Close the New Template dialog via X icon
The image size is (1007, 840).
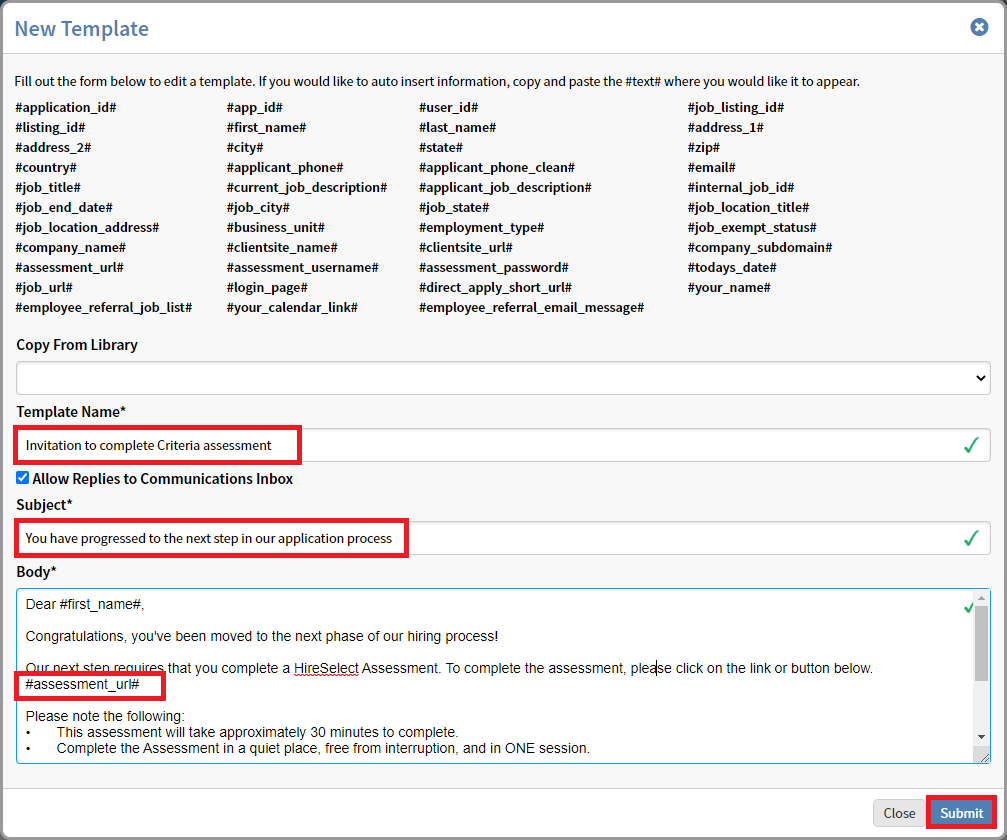tap(979, 27)
